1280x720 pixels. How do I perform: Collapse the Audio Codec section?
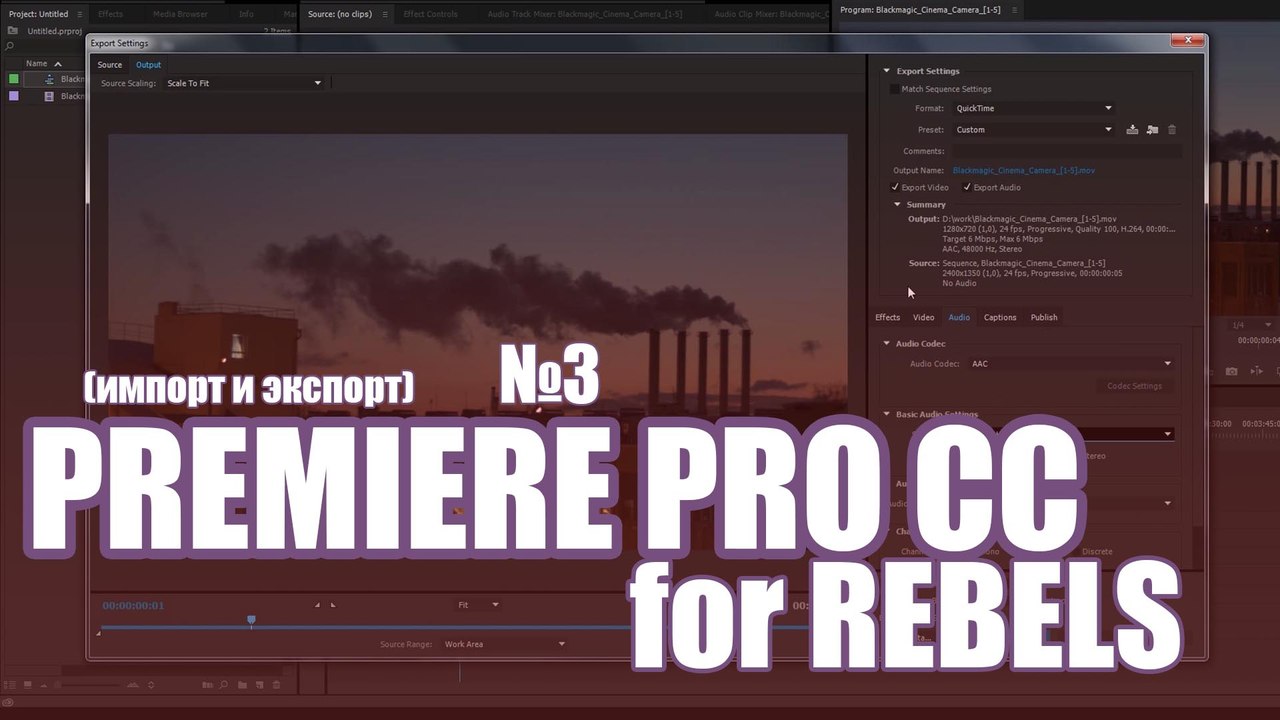pos(886,344)
